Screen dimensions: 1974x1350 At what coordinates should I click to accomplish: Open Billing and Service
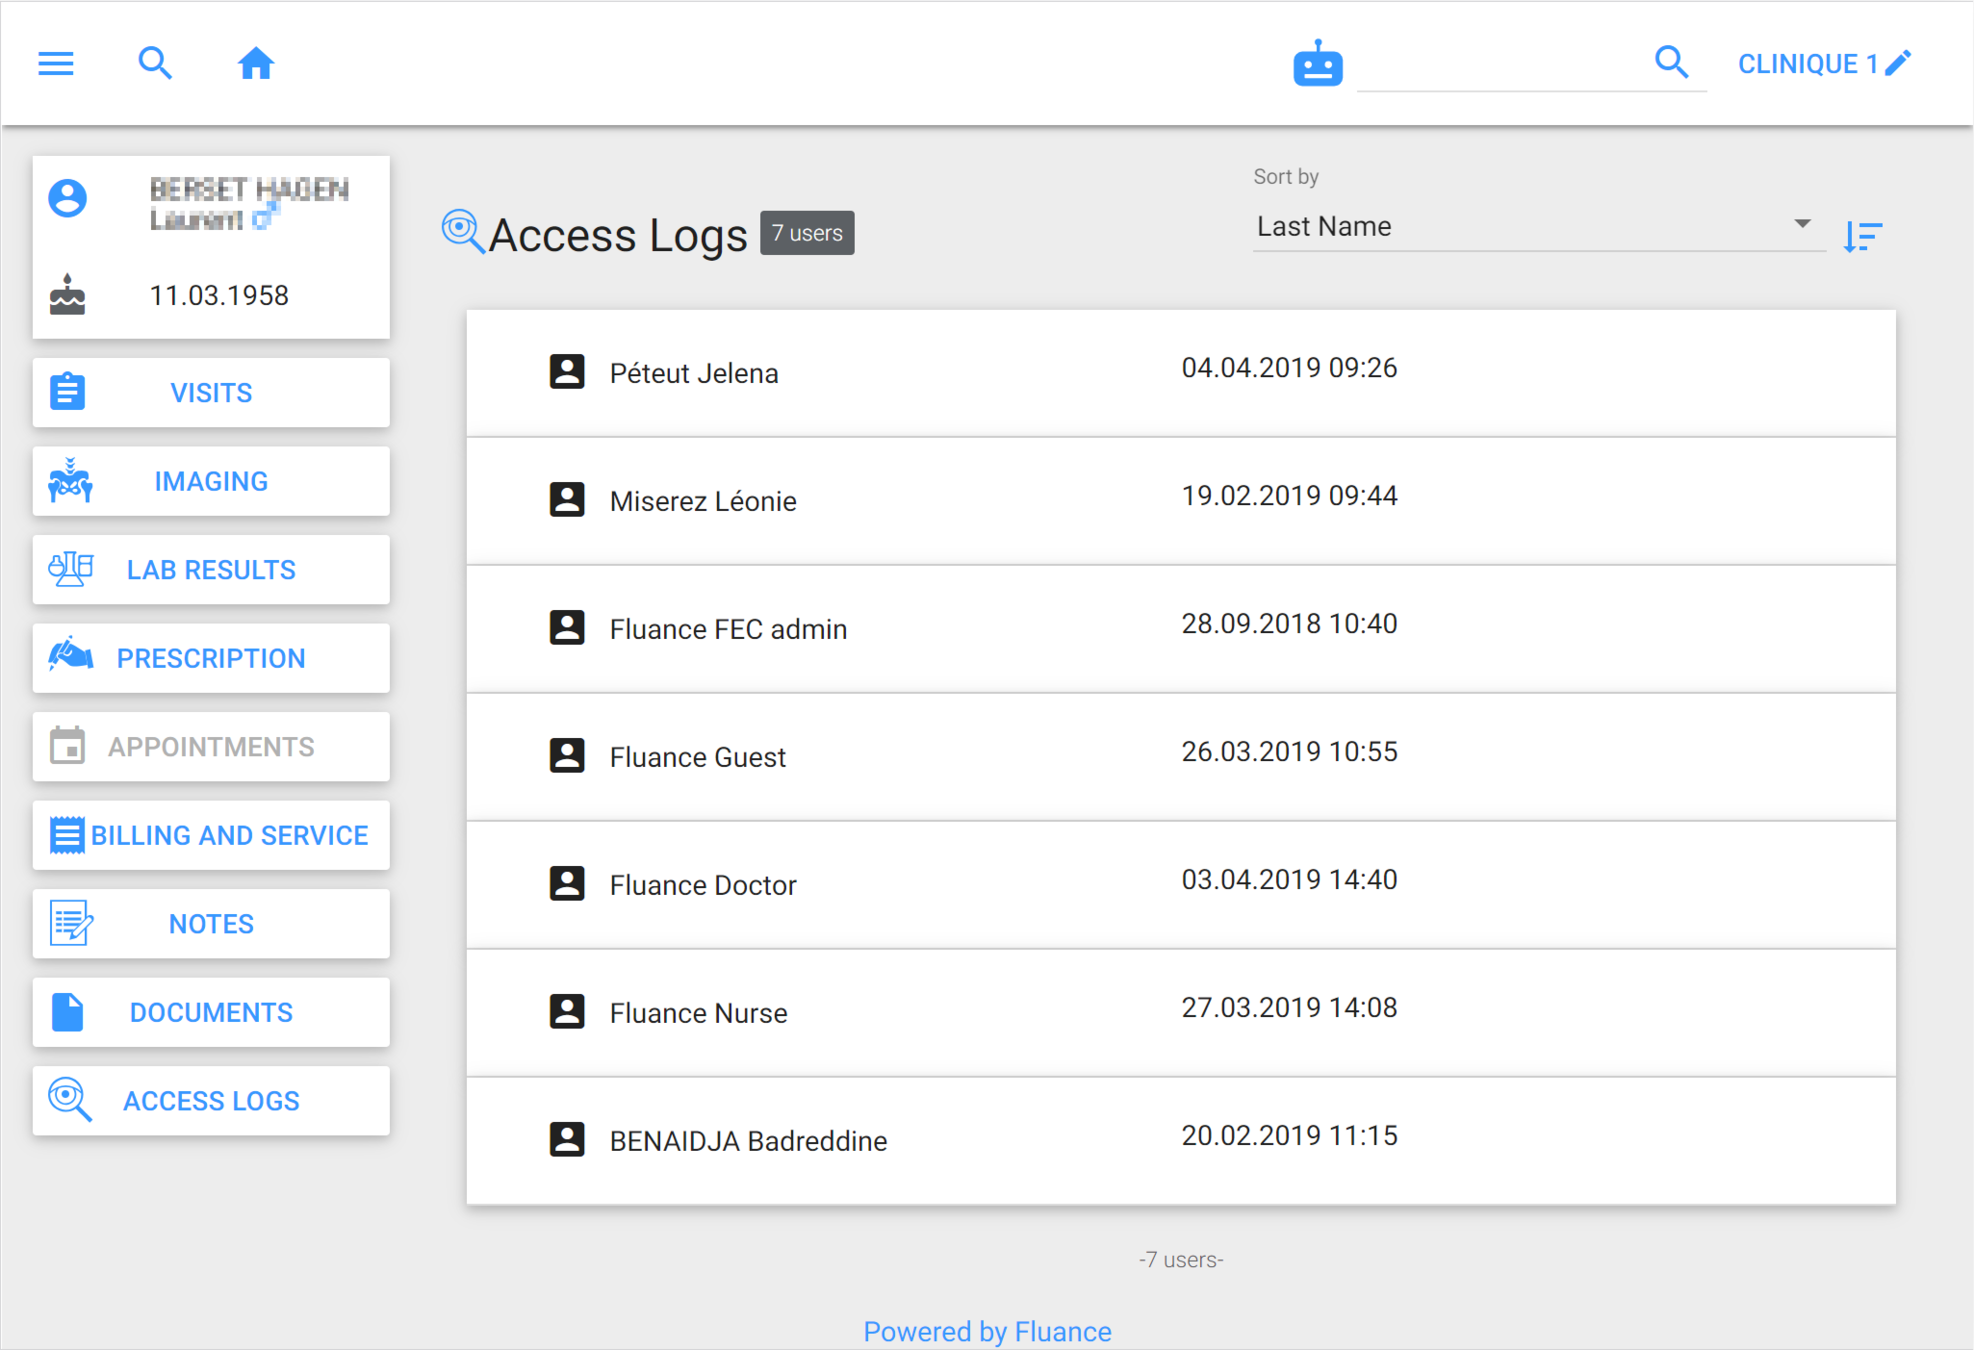[211, 835]
